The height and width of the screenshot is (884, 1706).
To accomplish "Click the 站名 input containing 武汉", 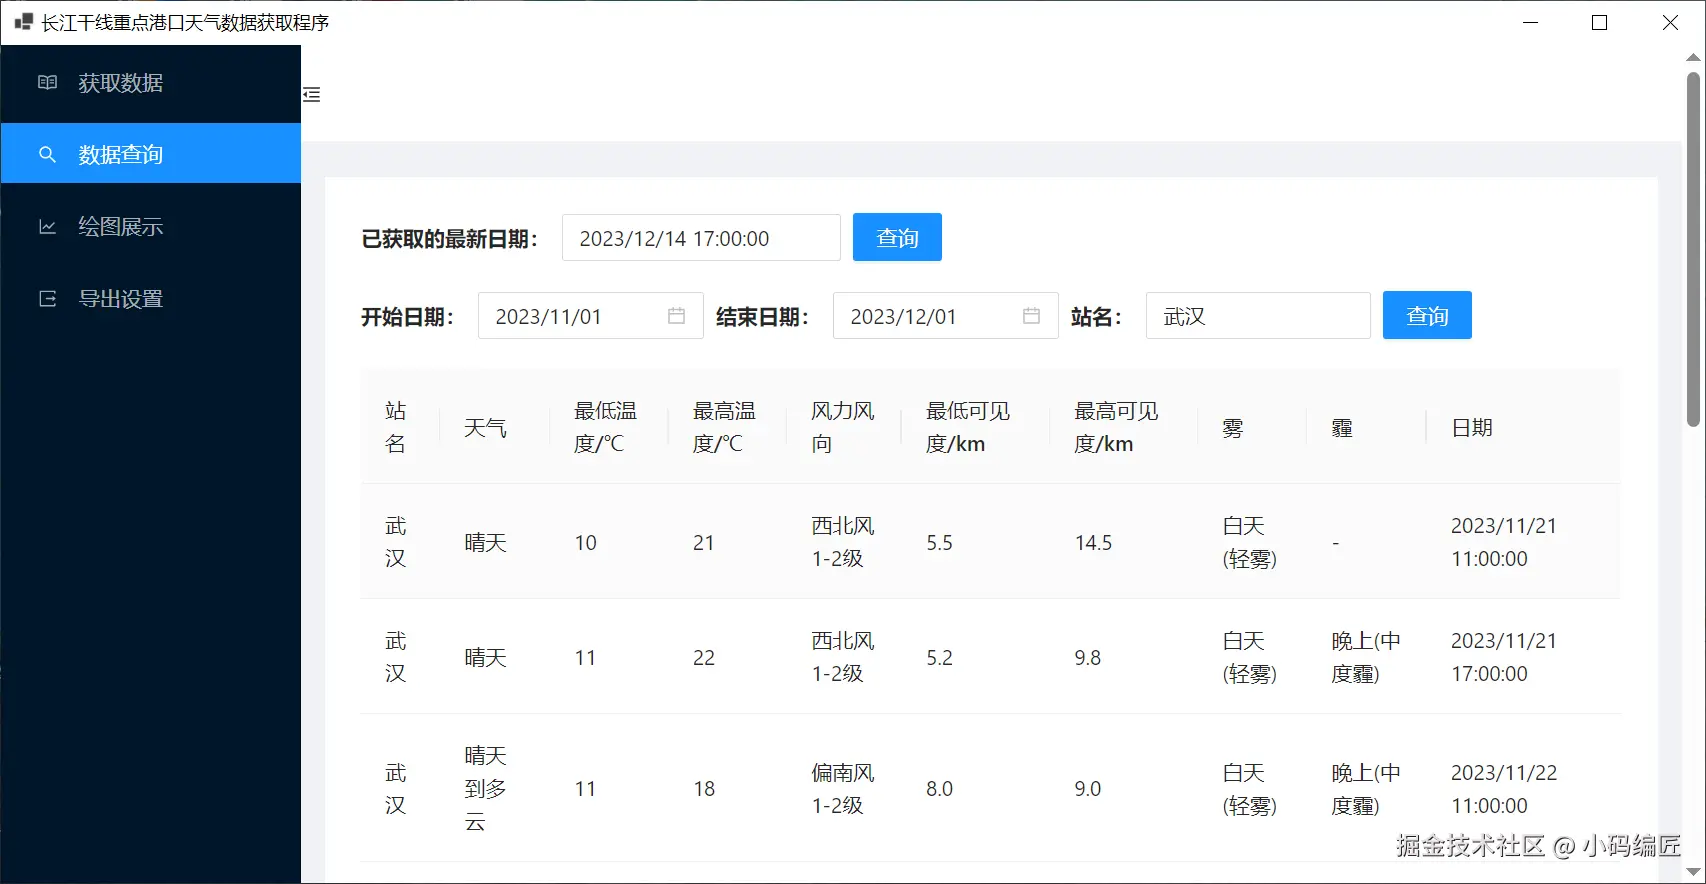I will 1258,316.
